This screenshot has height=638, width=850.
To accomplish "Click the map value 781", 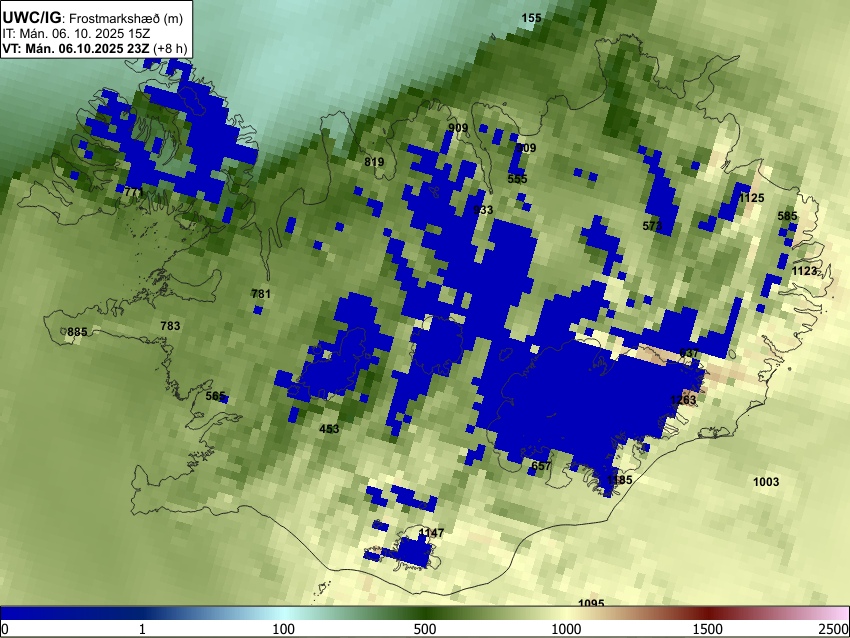I will (x=261, y=294).
